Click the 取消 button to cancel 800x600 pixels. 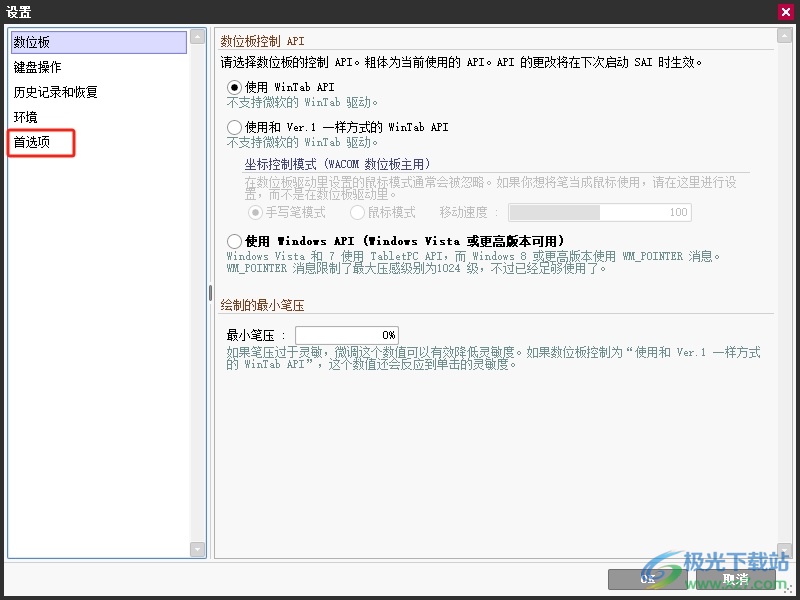[736, 579]
